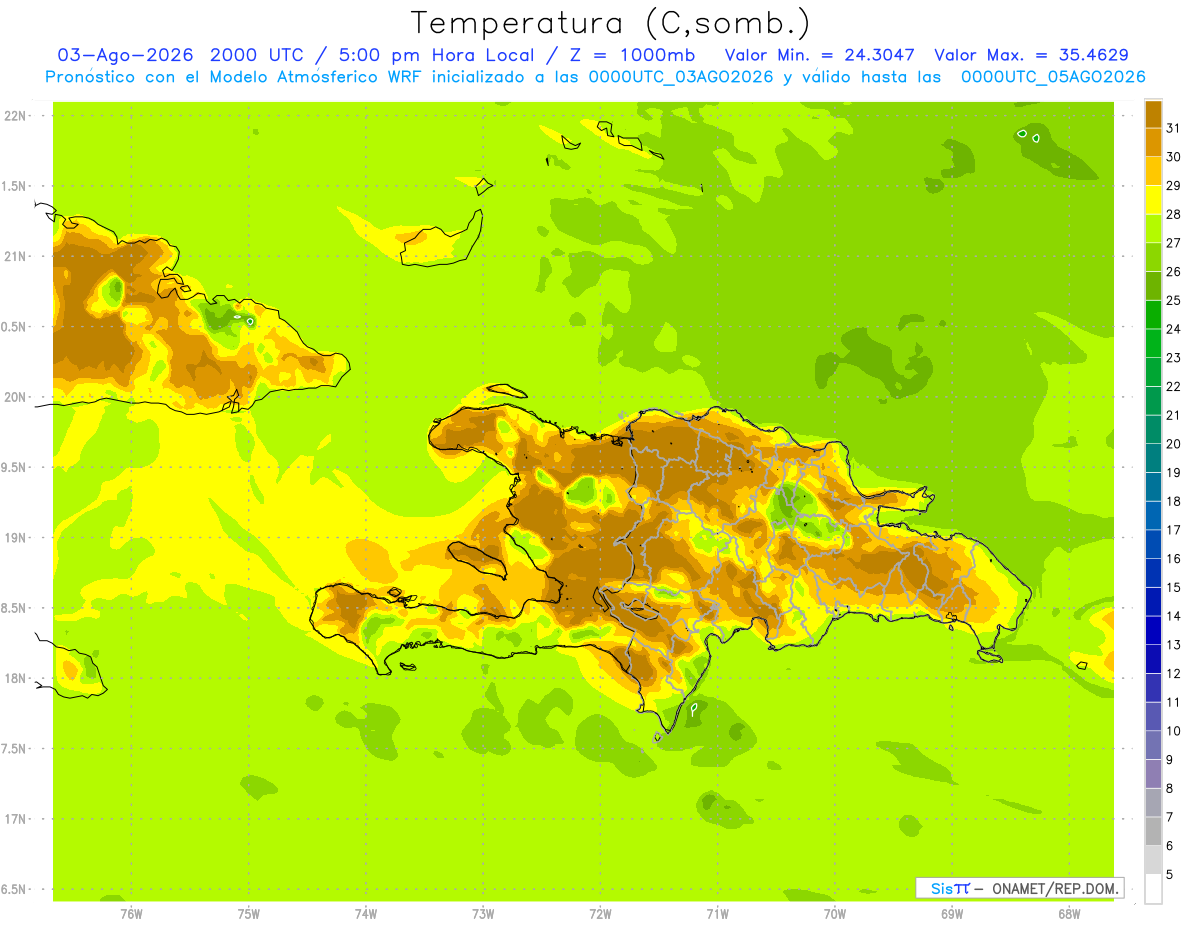
Task: Click the '71W' longitude label
Action: click(717, 913)
